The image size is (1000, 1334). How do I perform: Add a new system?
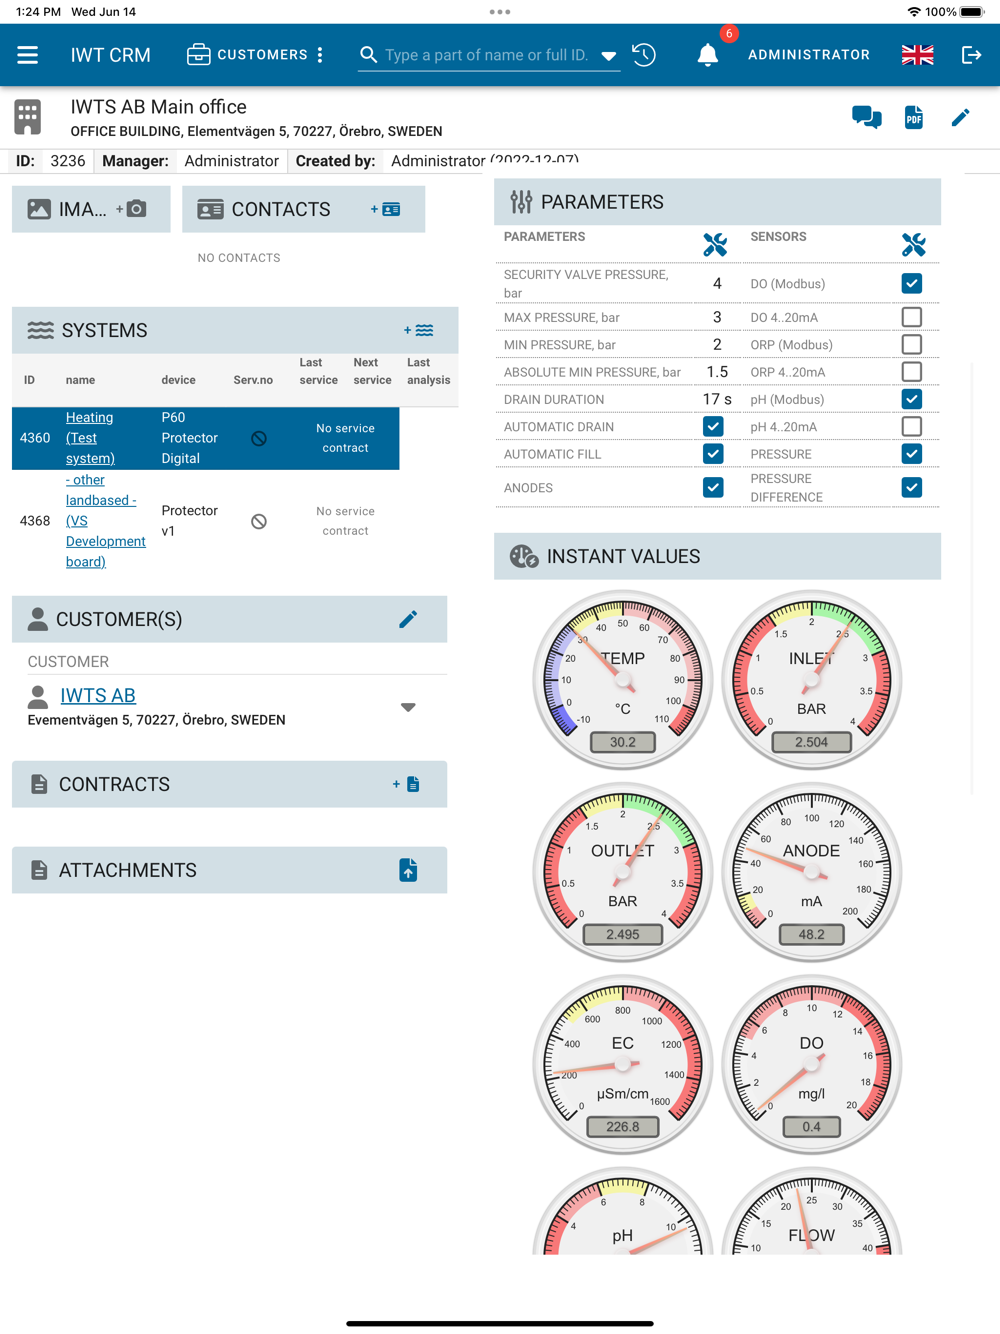[419, 330]
